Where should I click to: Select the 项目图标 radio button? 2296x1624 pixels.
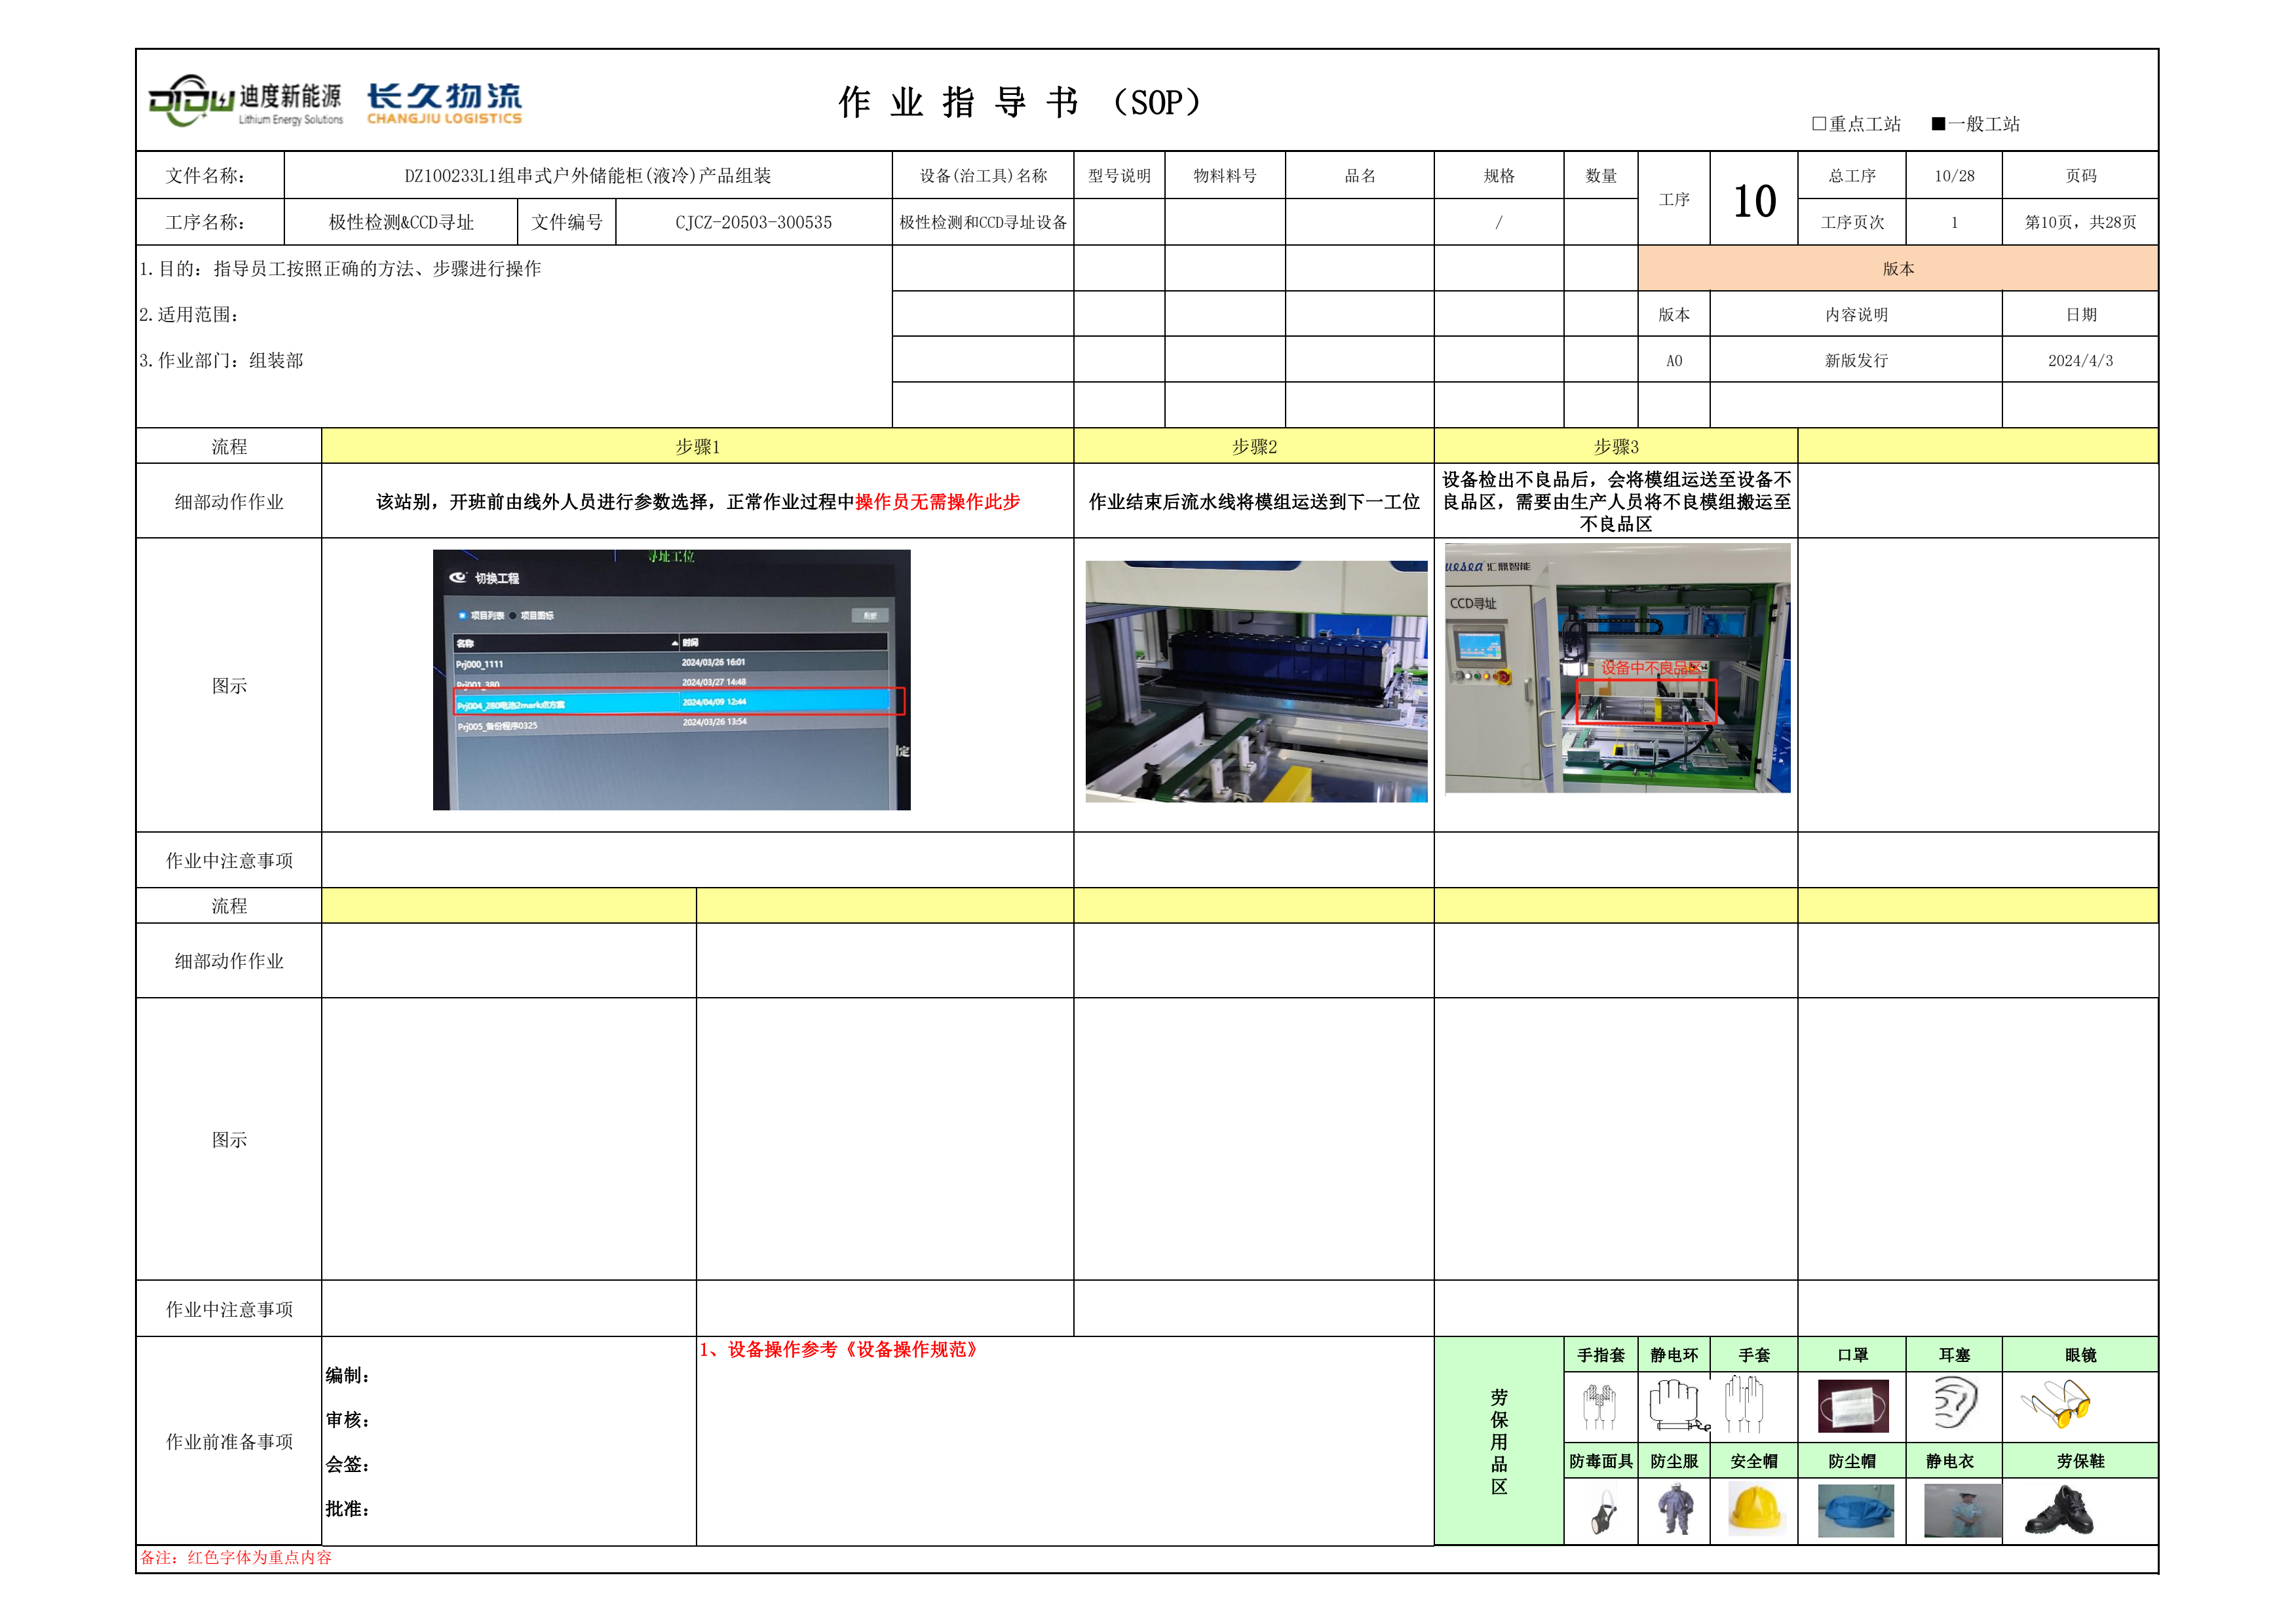[x=513, y=615]
